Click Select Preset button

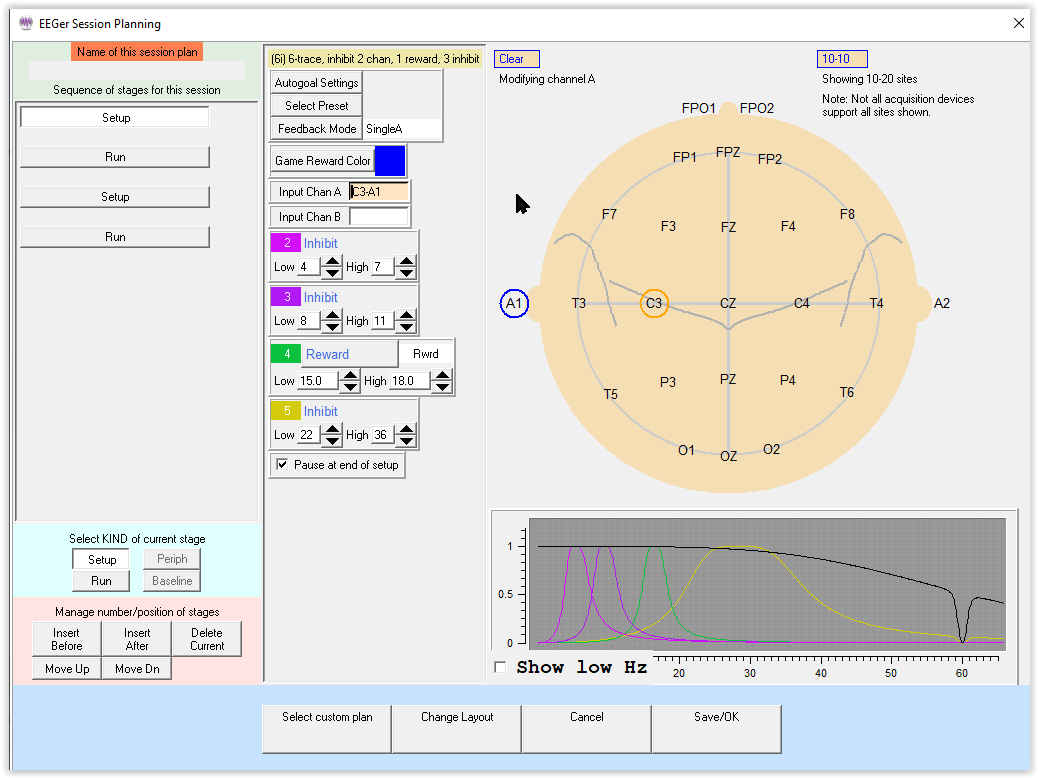(316, 106)
